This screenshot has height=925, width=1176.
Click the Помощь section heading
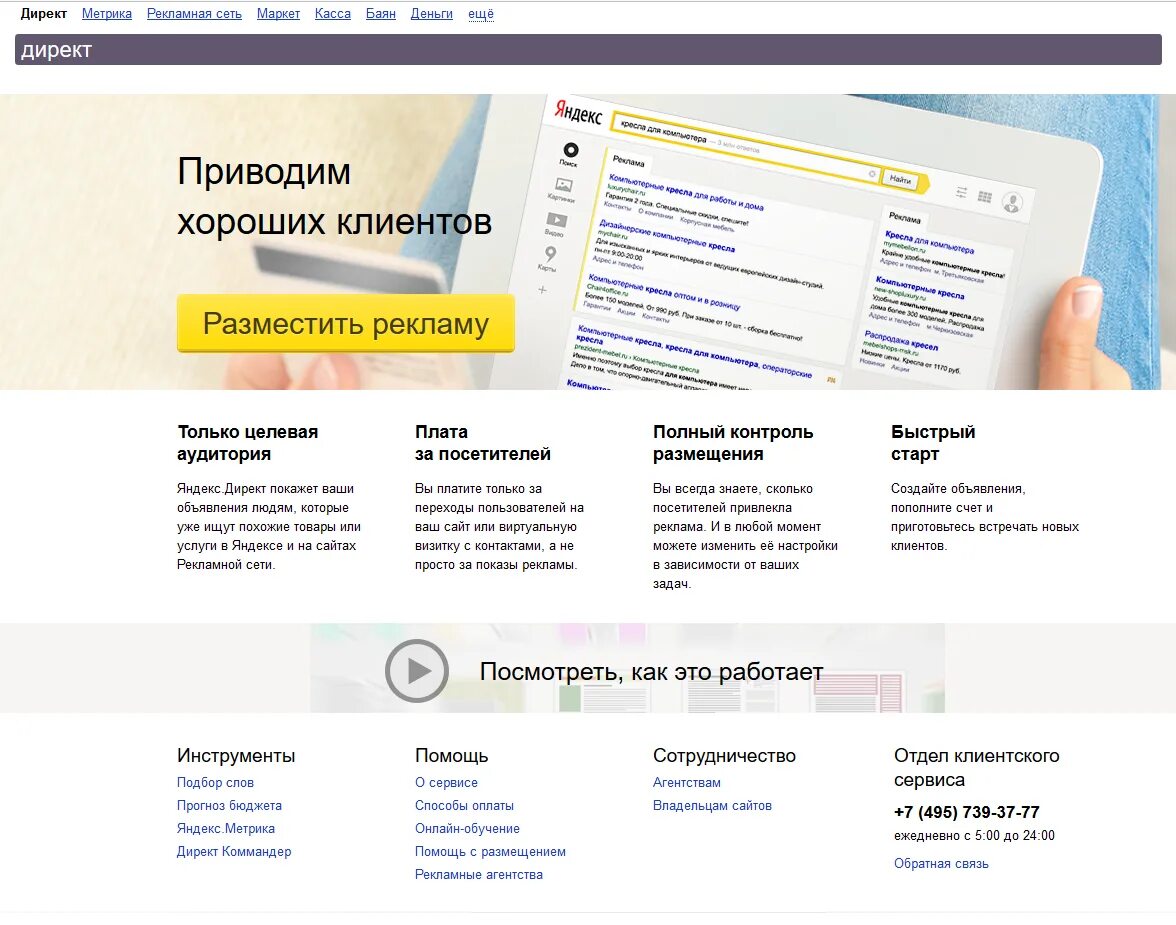click(452, 755)
